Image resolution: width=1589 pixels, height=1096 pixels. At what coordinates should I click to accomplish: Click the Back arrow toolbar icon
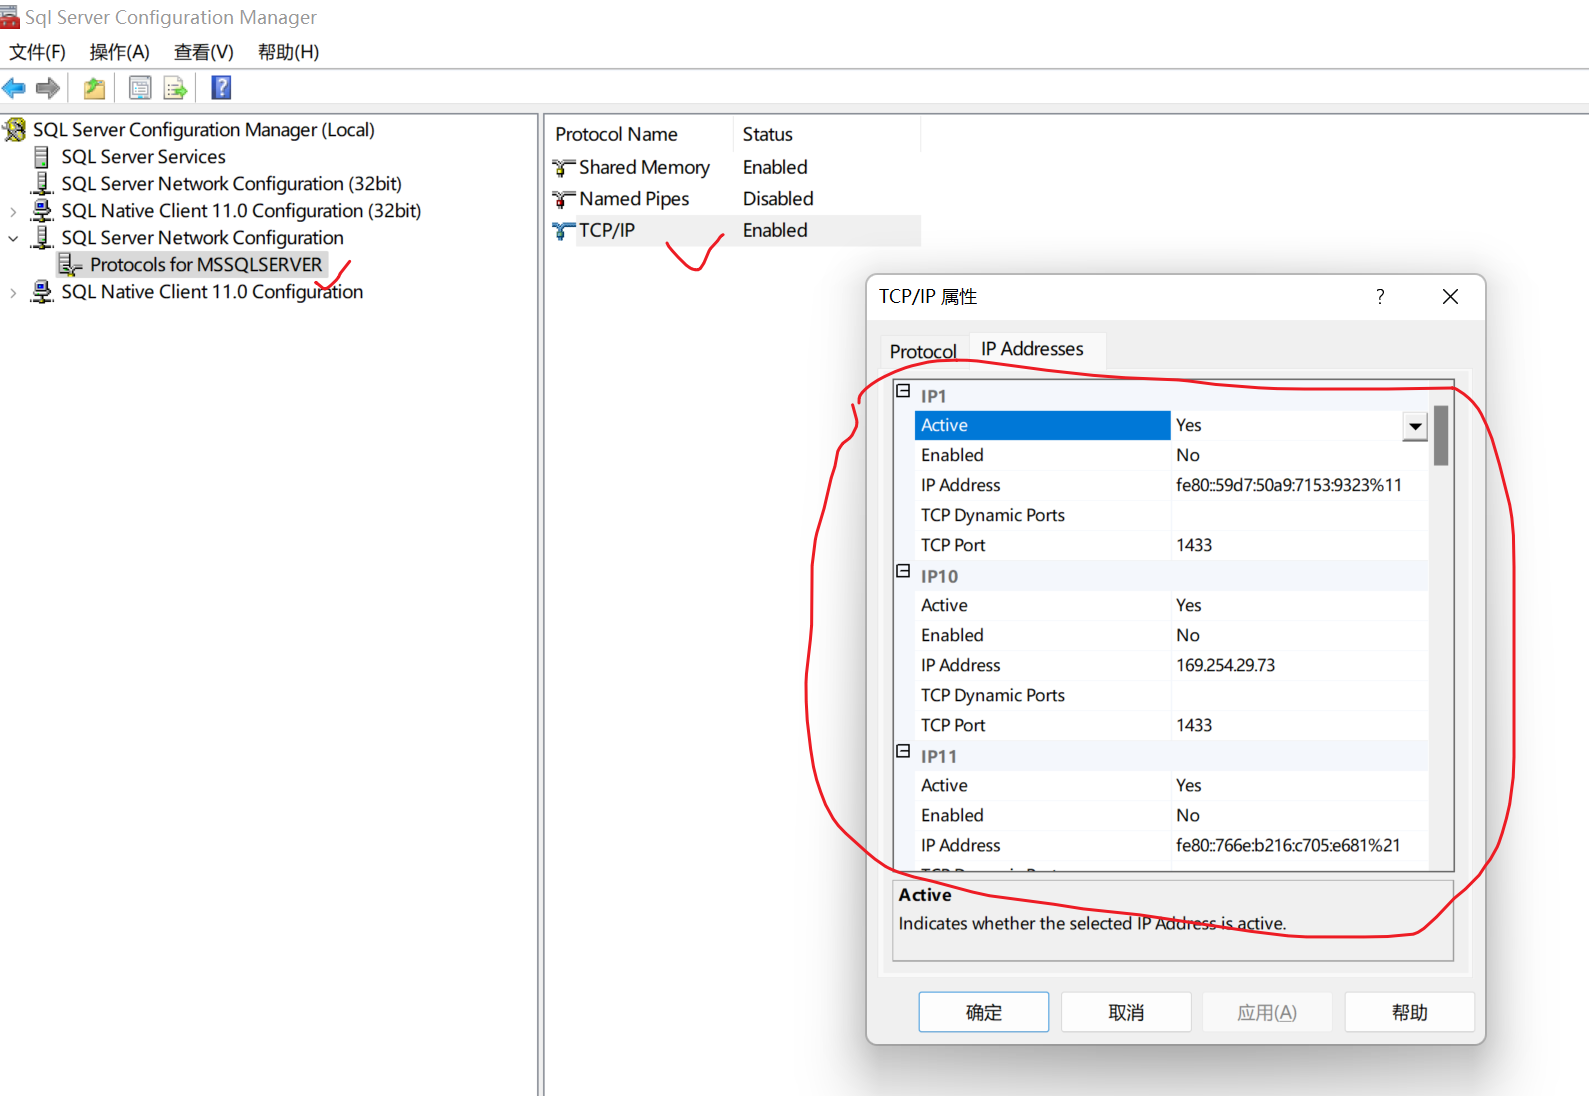[x=14, y=89]
